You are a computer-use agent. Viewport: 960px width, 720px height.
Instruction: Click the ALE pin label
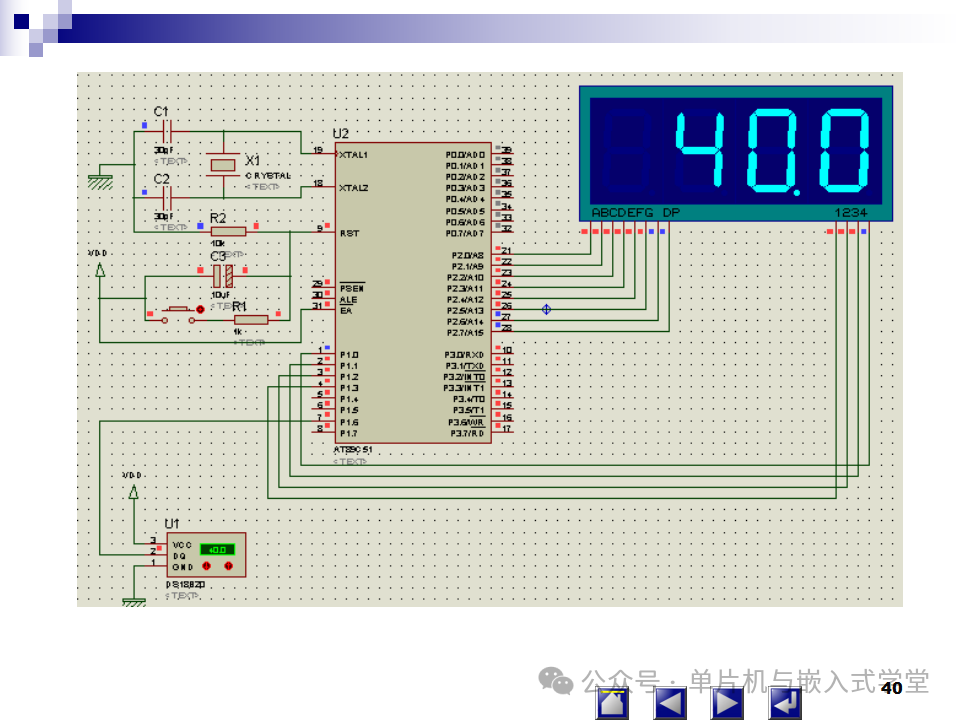[348, 299]
